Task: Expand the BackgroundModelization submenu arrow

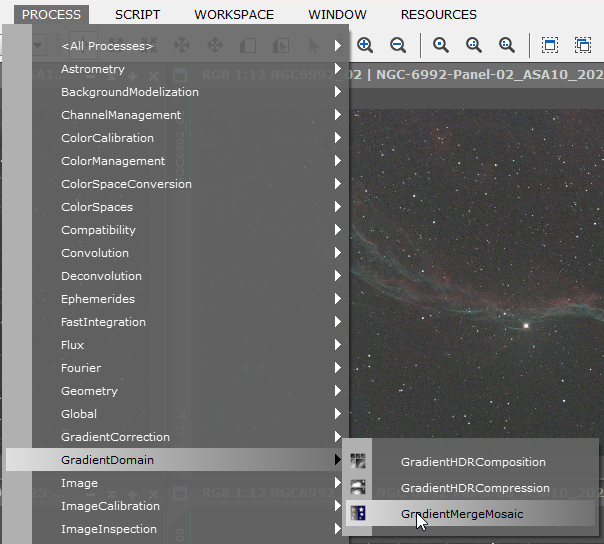Action: pos(338,92)
